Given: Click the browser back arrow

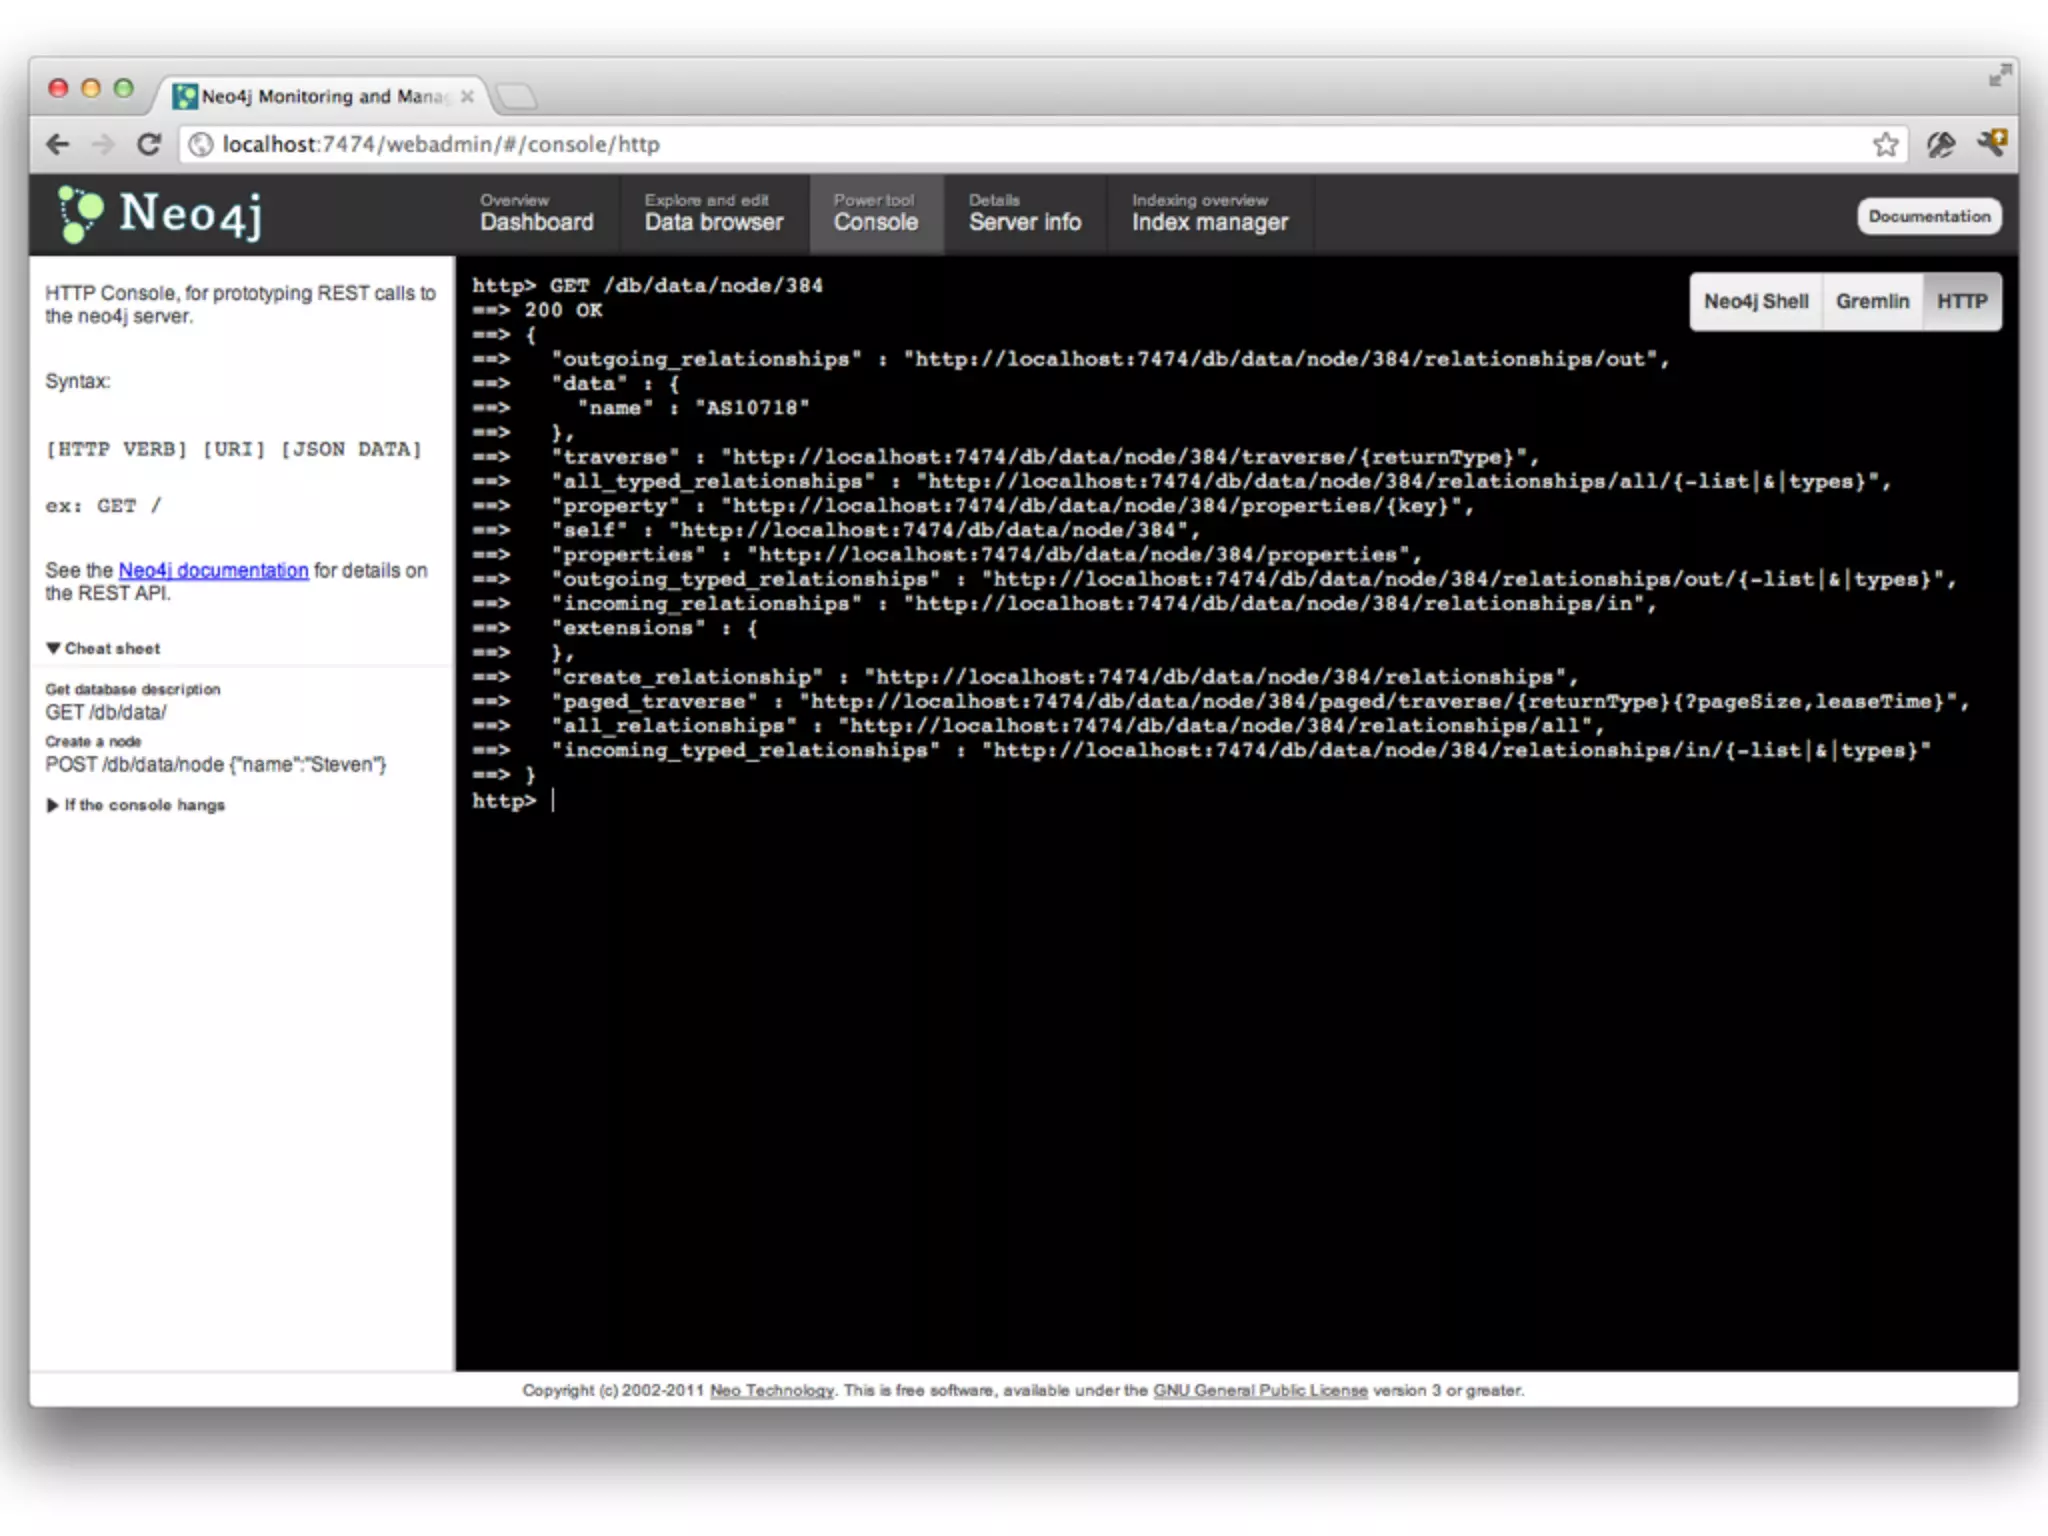Looking at the screenshot, I should [58, 144].
